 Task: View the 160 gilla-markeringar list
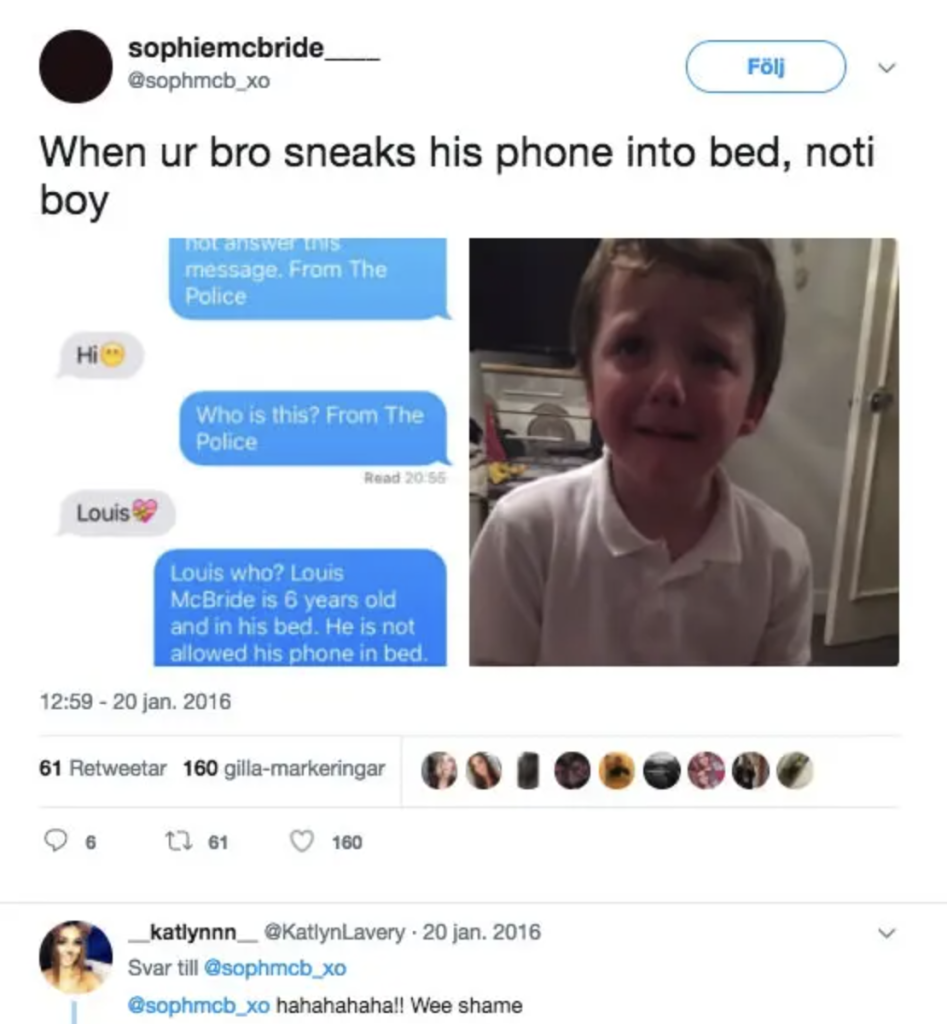(x=284, y=769)
